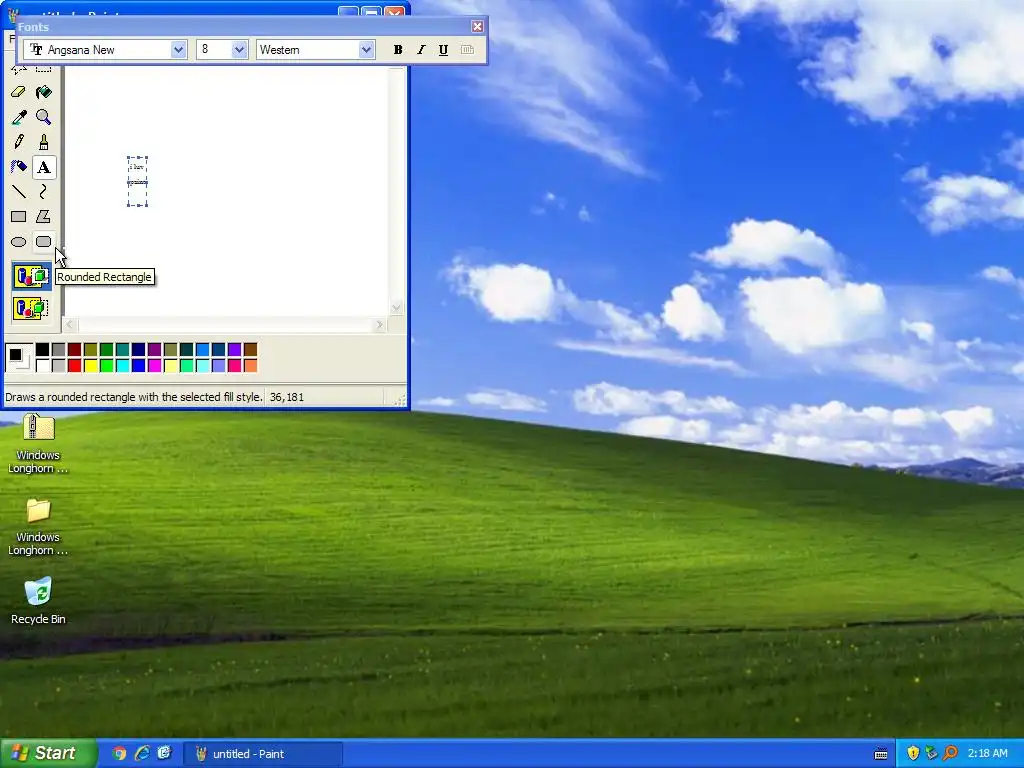Toggle Bold in the Fonts toolbar

pyautogui.click(x=398, y=50)
